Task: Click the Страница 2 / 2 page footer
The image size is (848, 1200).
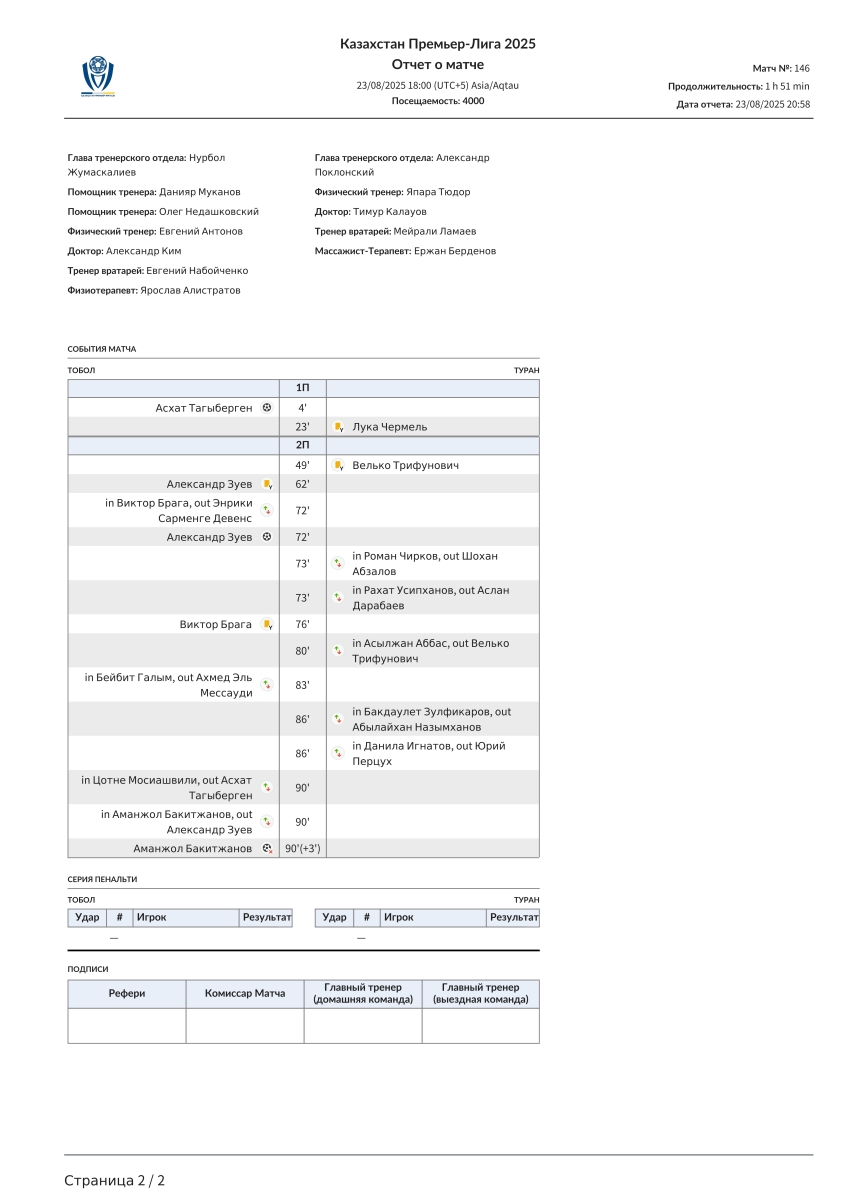Action: tap(115, 1181)
